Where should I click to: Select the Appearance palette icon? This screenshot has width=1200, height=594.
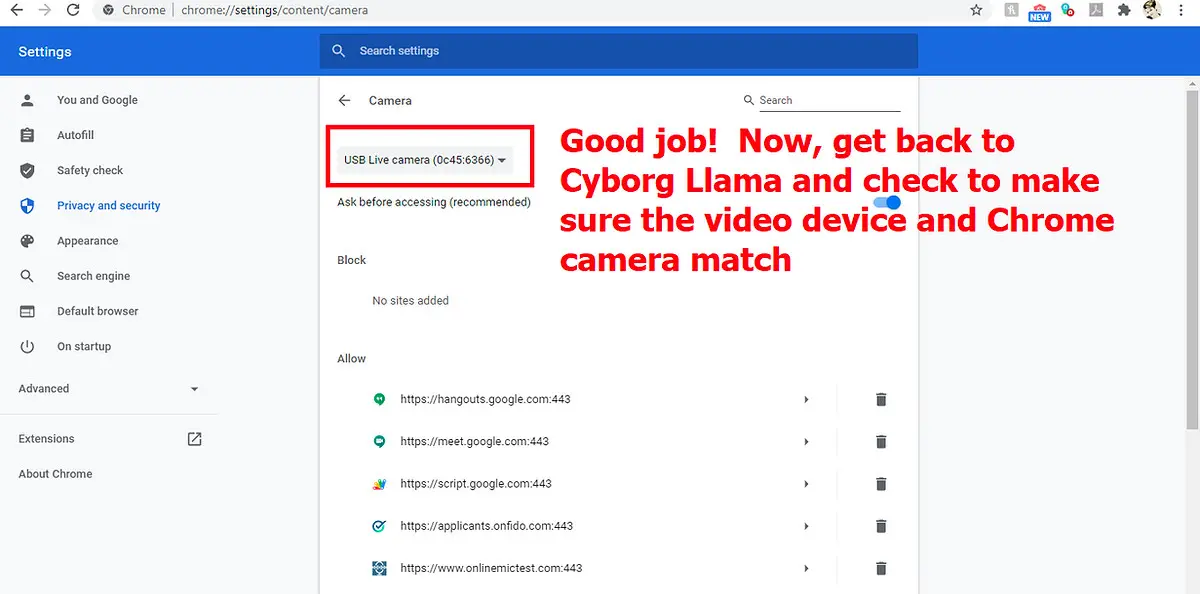27,240
